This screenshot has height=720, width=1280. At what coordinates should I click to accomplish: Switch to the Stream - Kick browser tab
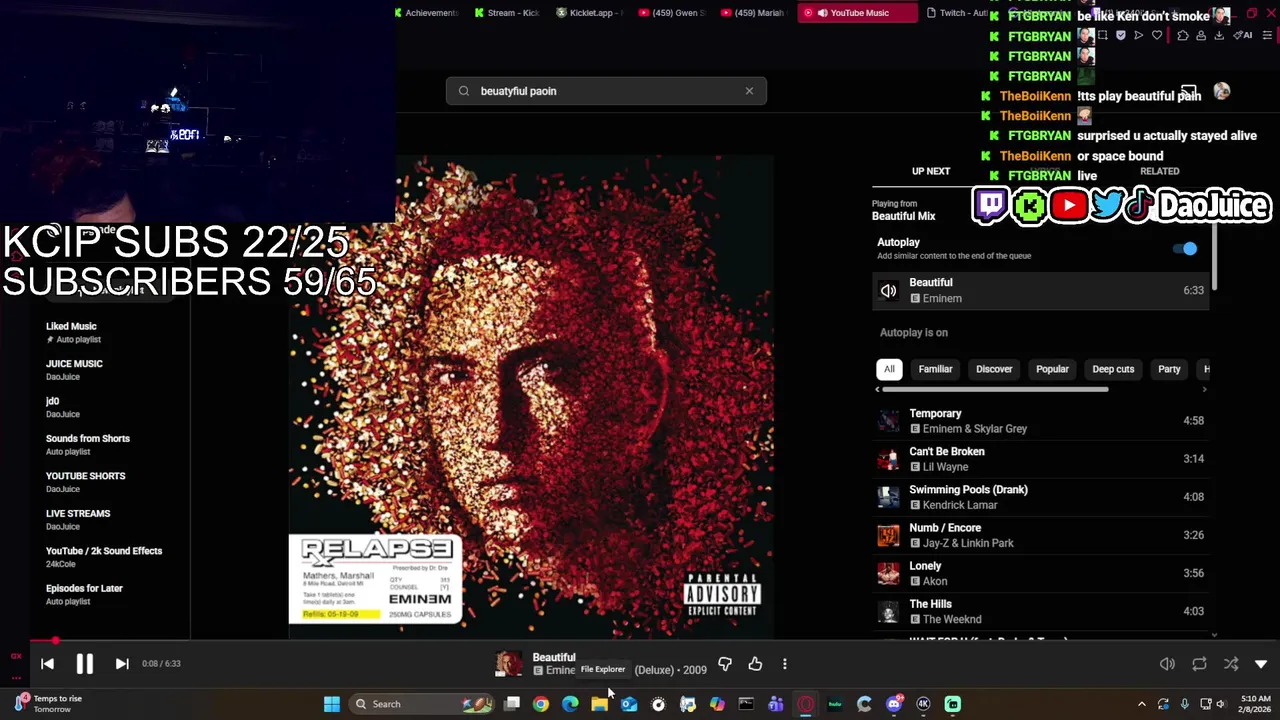(x=507, y=13)
